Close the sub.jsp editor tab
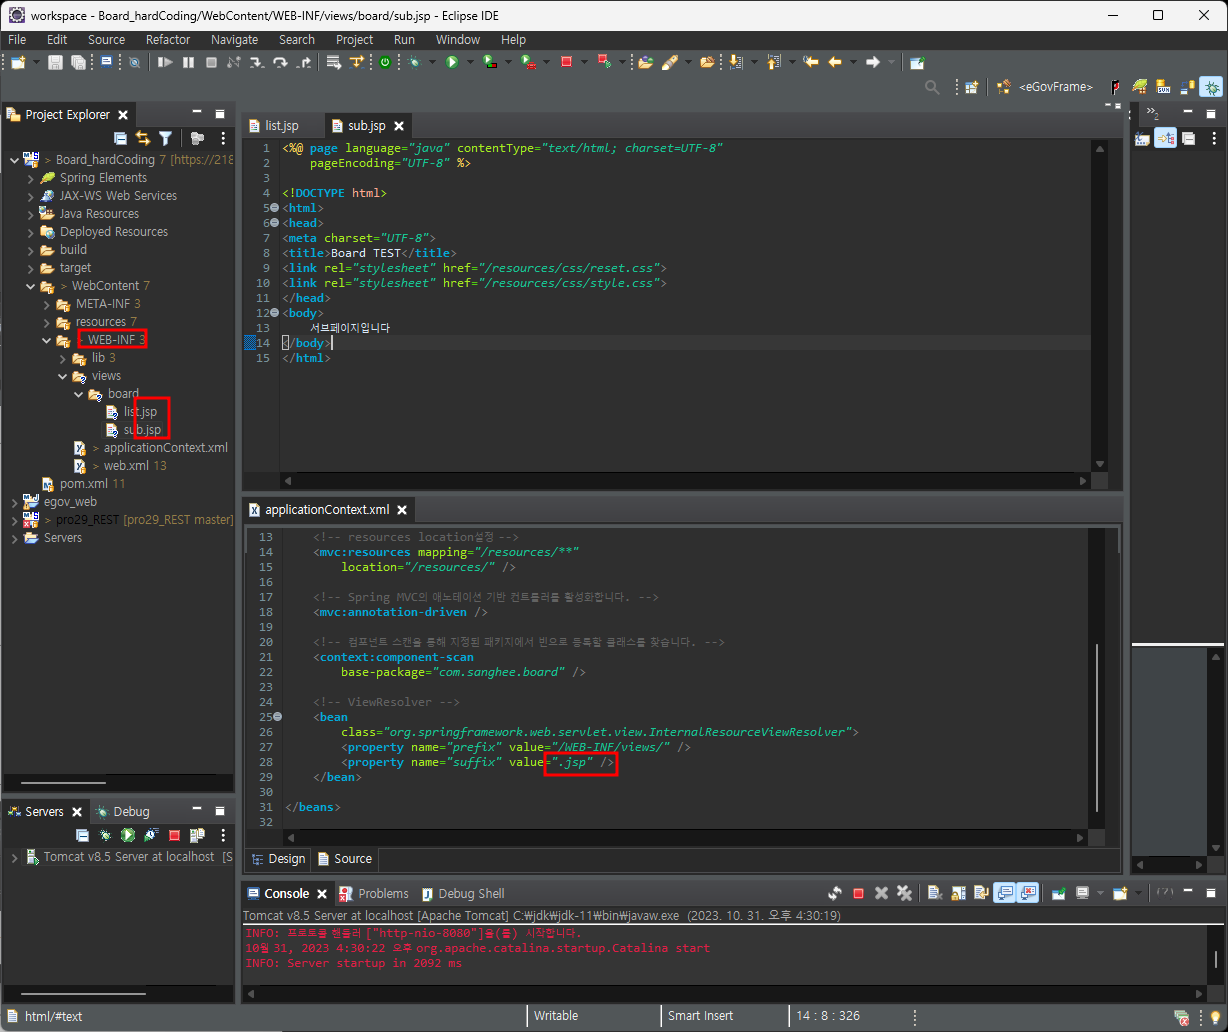This screenshot has height=1032, width=1228. (x=398, y=125)
